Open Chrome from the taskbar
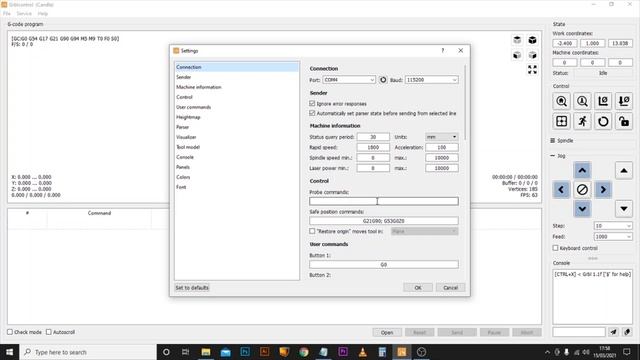 304,352
